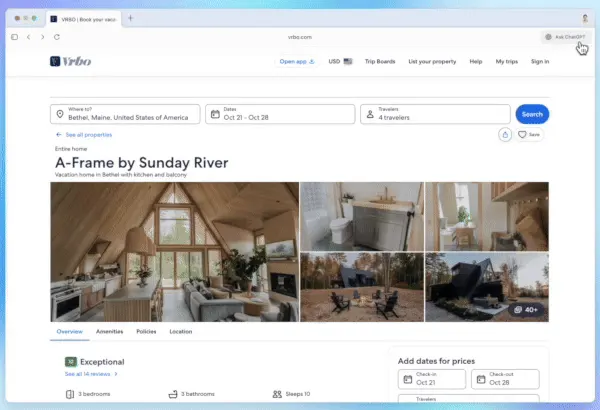Image resolution: width=600 pixels, height=410 pixels.
Task: Reload the page with refresh icon
Action: point(57,37)
